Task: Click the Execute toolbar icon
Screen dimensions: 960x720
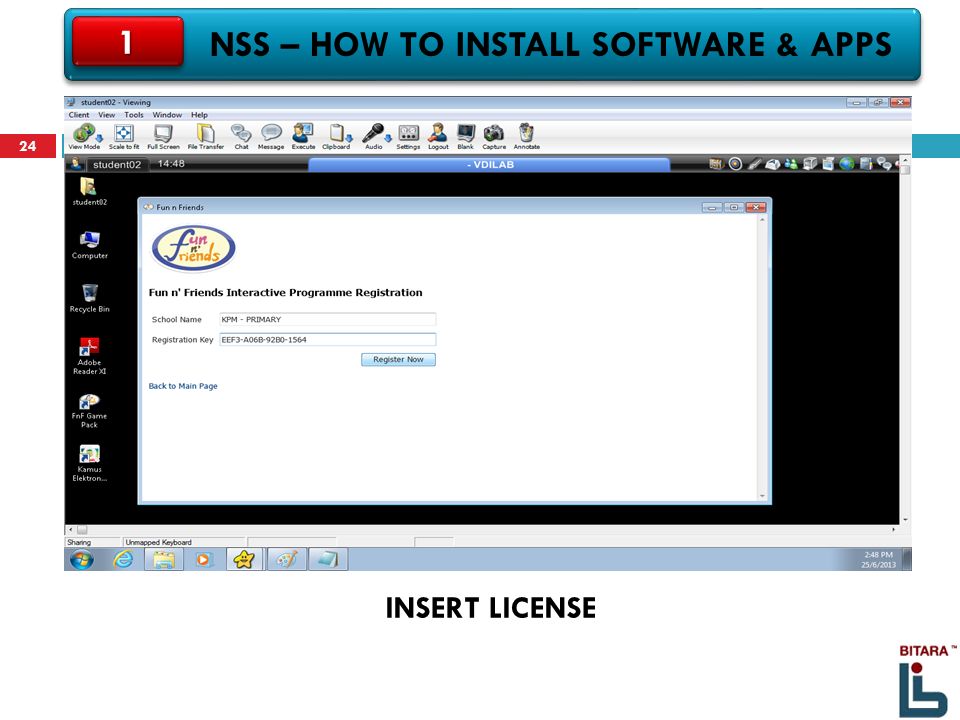Action: tap(303, 137)
